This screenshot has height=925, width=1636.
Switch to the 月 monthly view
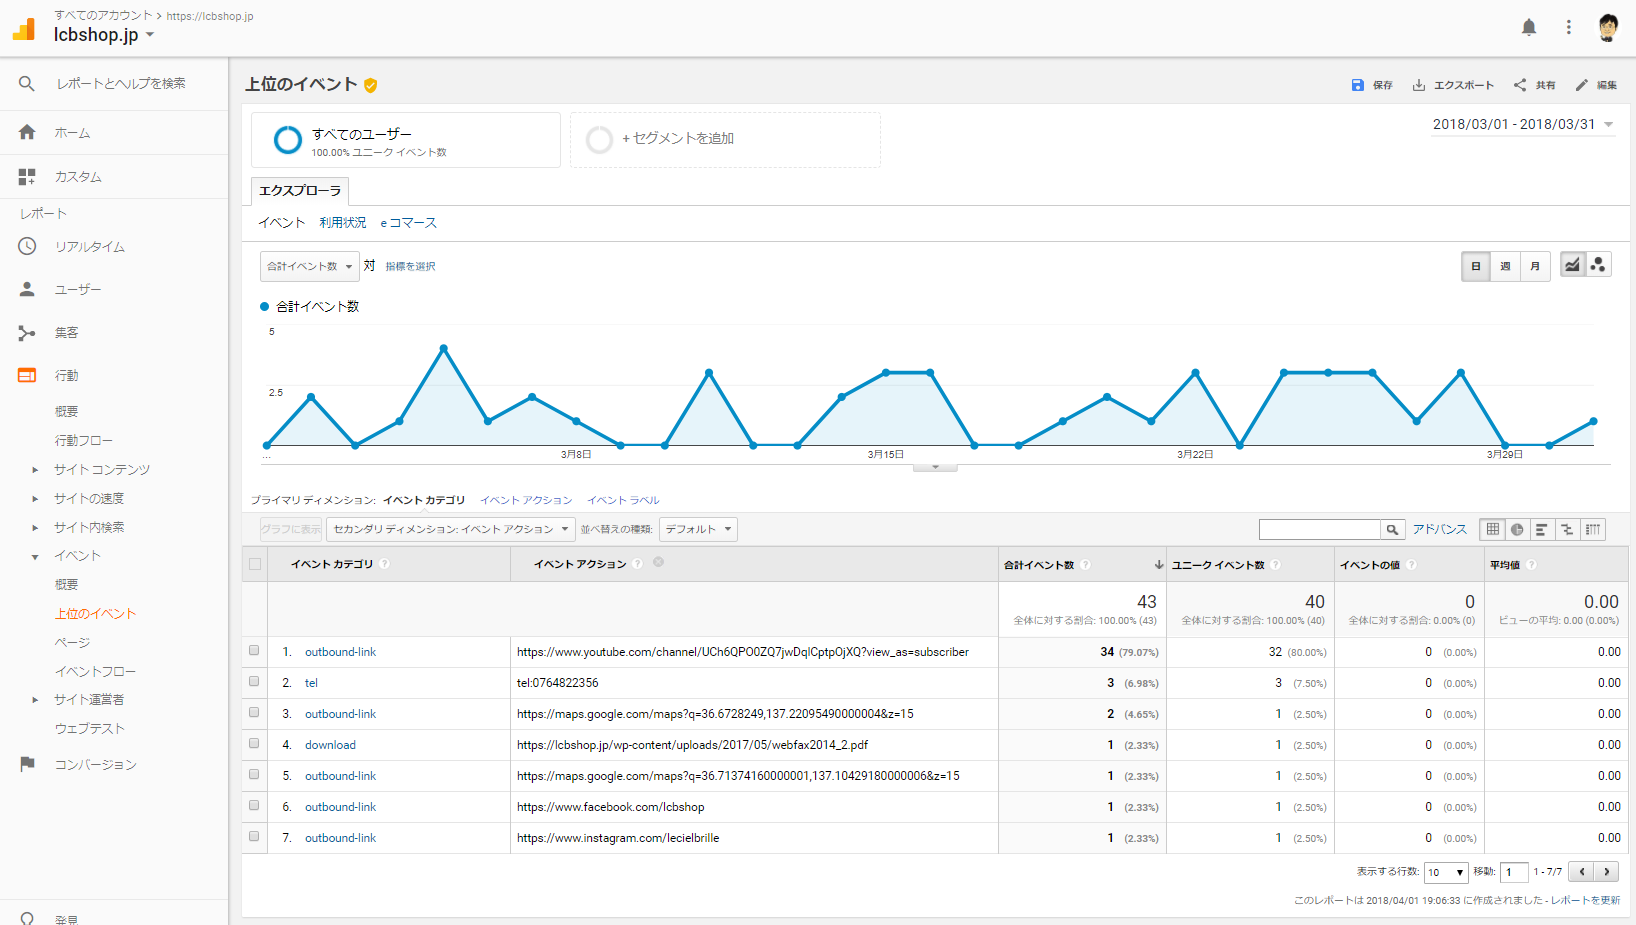point(1535,266)
